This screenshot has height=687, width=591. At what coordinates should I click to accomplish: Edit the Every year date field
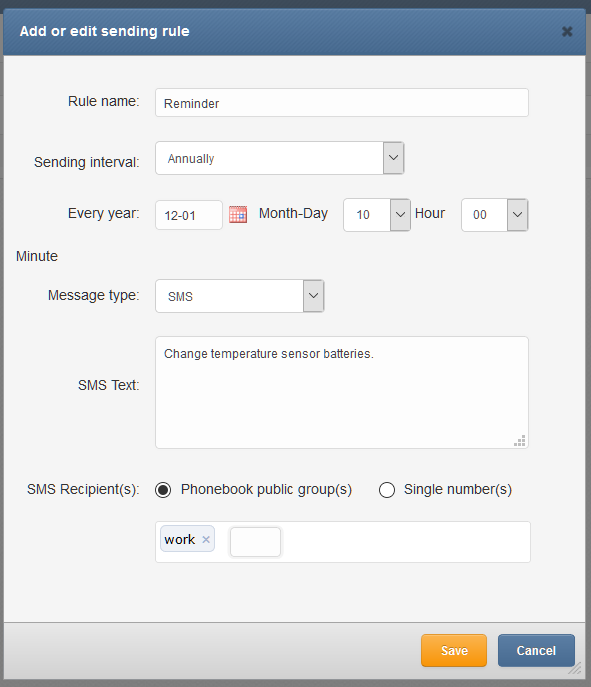pyautogui.click(x=189, y=215)
